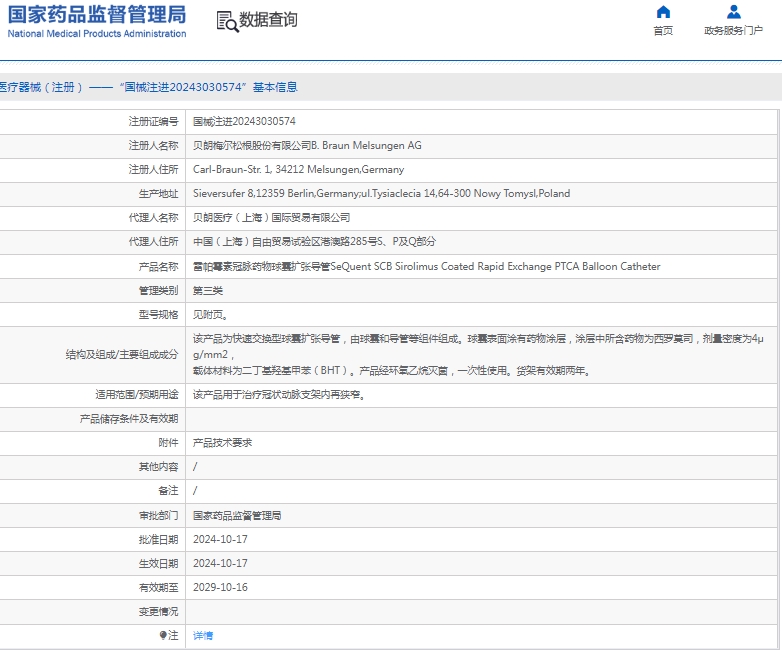Select the 批准日期 value 2024-10-17

(x=220, y=539)
